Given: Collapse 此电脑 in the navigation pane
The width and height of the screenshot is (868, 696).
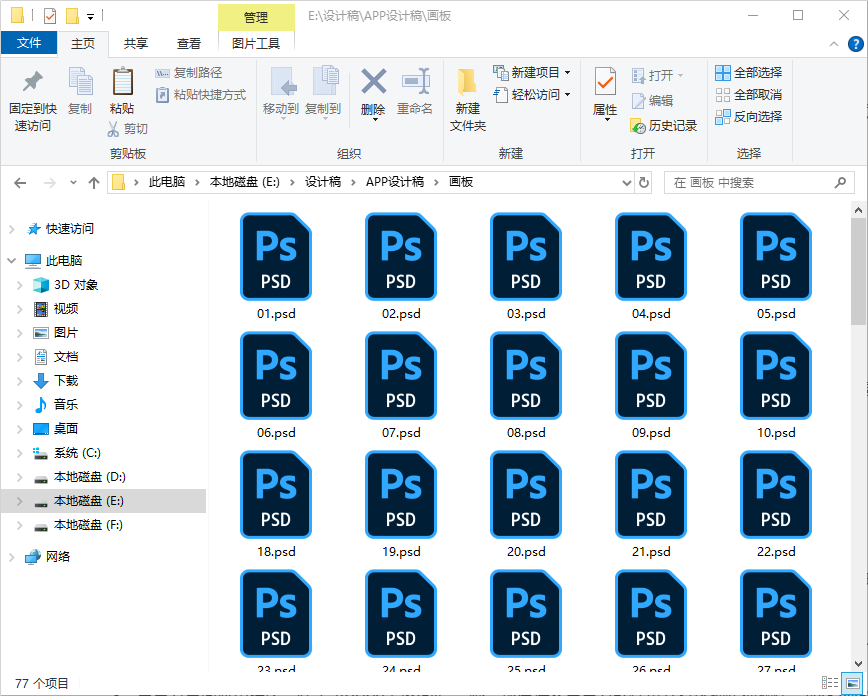Looking at the screenshot, I should (9, 258).
